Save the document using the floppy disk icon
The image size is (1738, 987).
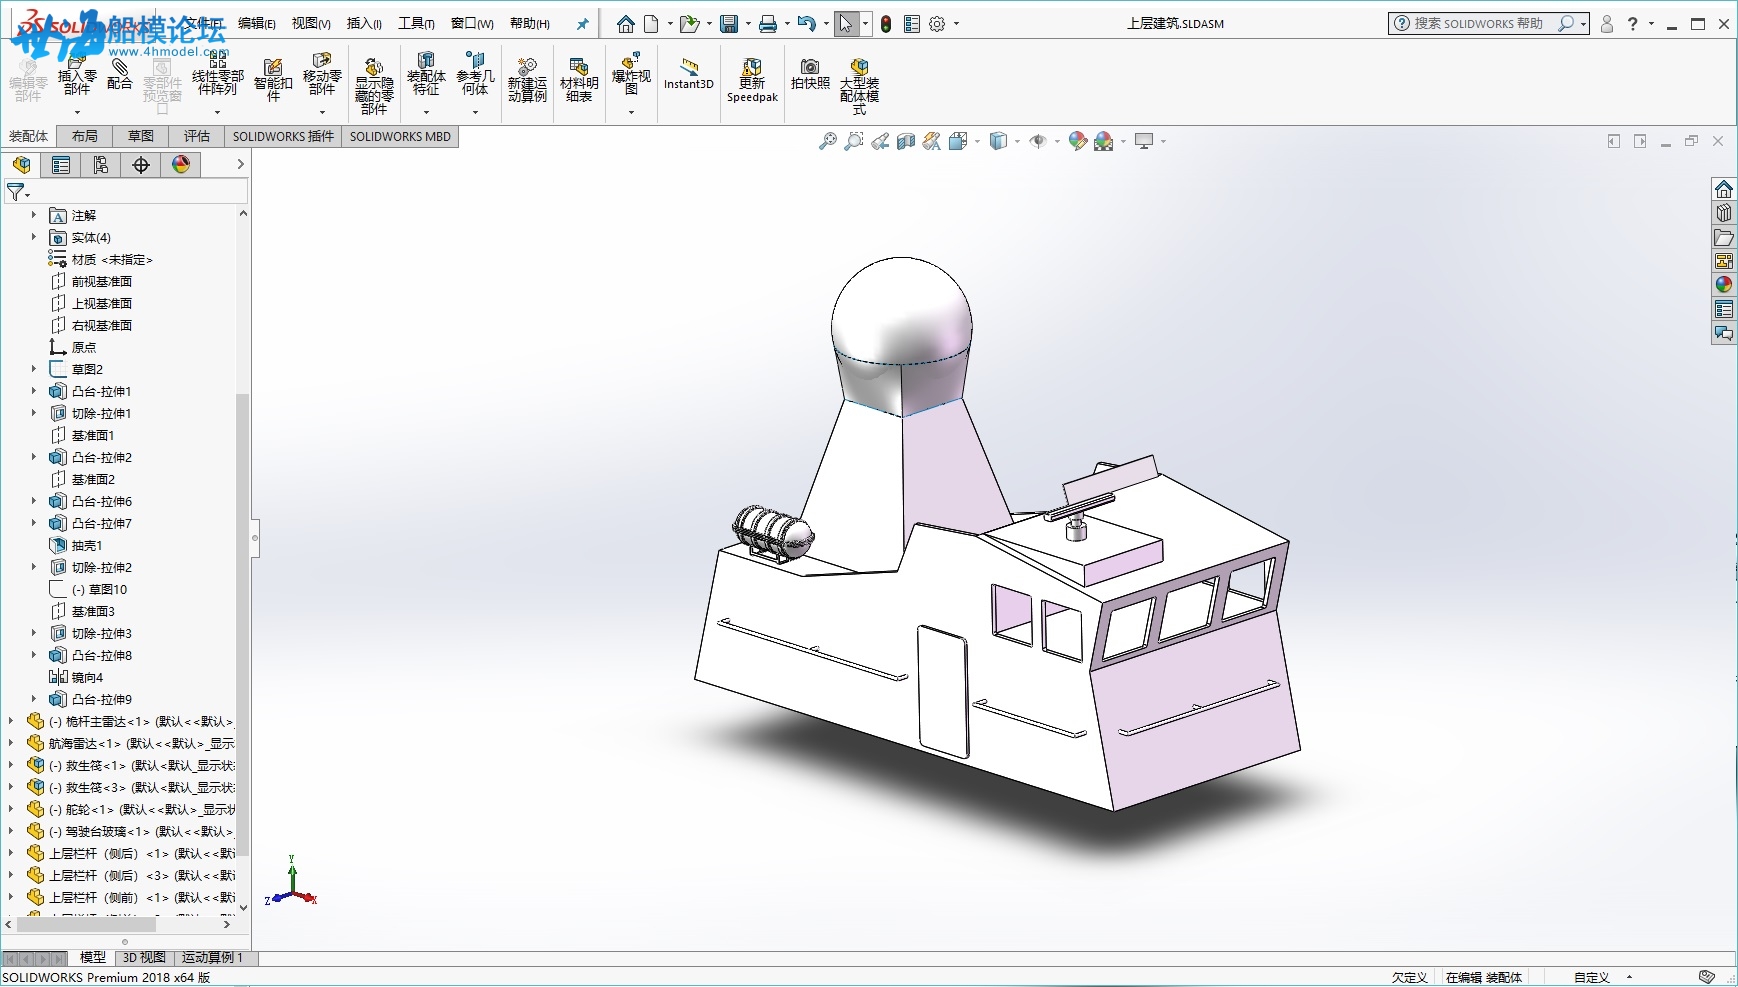tap(729, 24)
